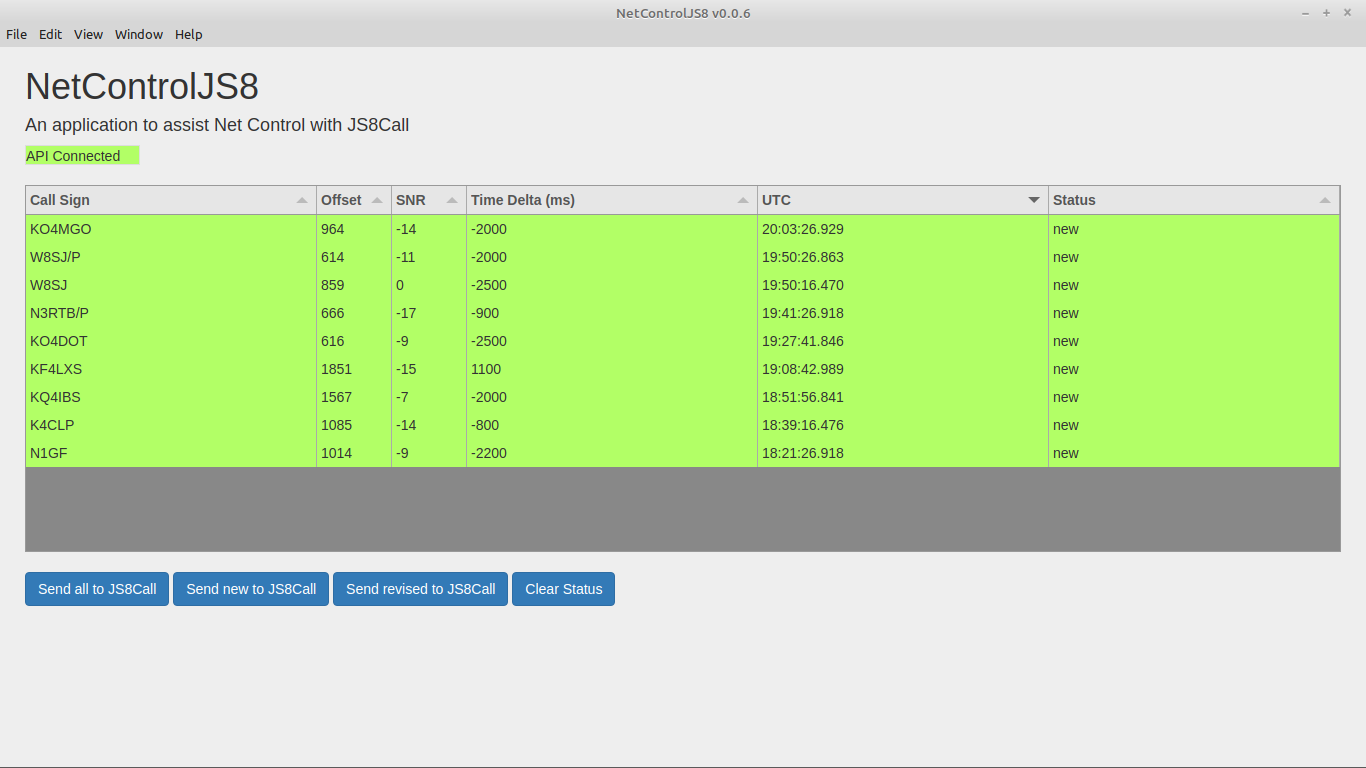Click the Call Sign sort arrow icon
Image resolution: width=1366 pixels, height=768 pixels.
pos(302,200)
